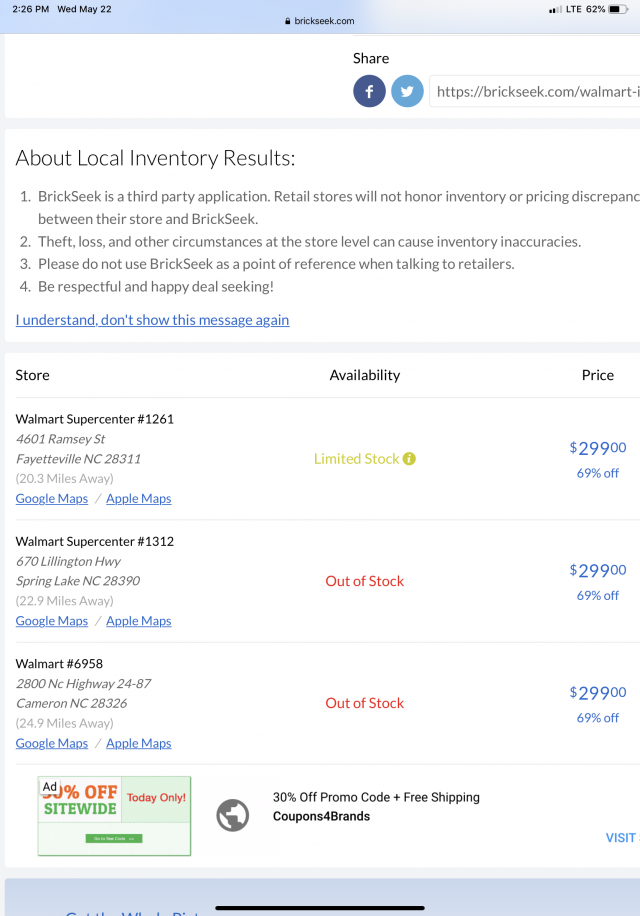Click '69% off' under Spring Lake store price
Screen dimensions: 640x916
click(x=597, y=595)
